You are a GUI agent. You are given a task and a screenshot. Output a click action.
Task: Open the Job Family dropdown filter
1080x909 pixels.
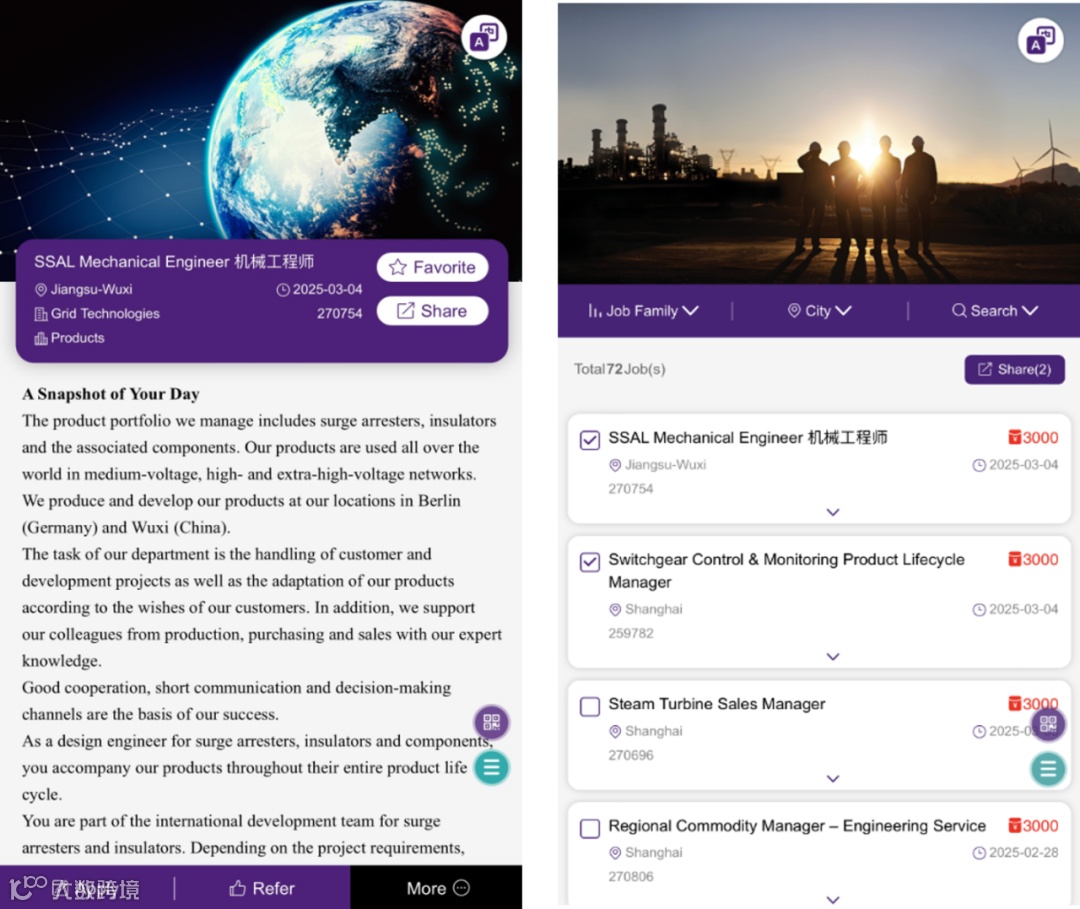[x=643, y=311]
